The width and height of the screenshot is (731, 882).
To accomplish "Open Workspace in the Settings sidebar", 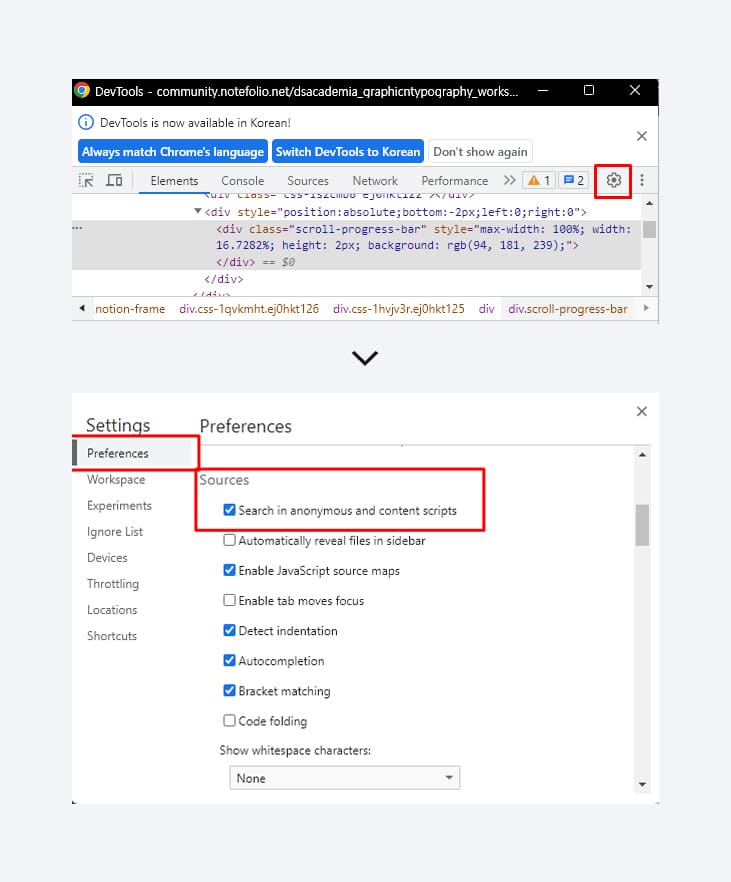I will [116, 479].
